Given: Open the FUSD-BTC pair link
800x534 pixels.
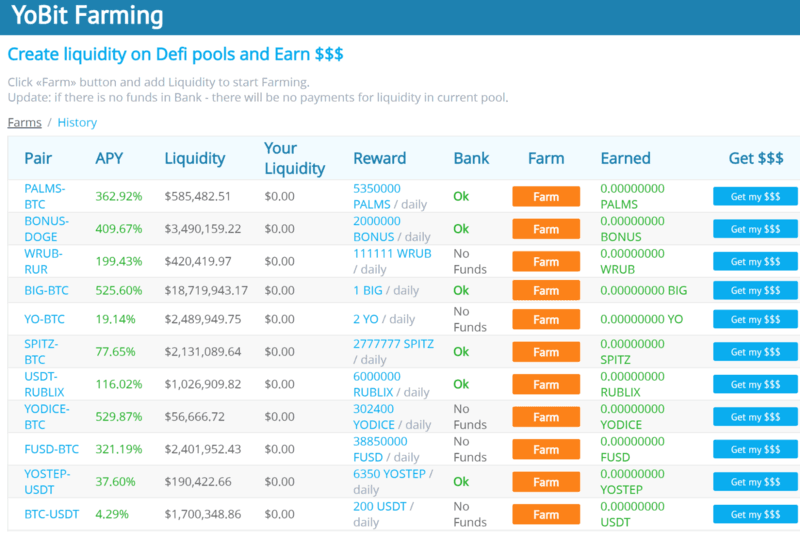Looking at the screenshot, I should (52, 449).
